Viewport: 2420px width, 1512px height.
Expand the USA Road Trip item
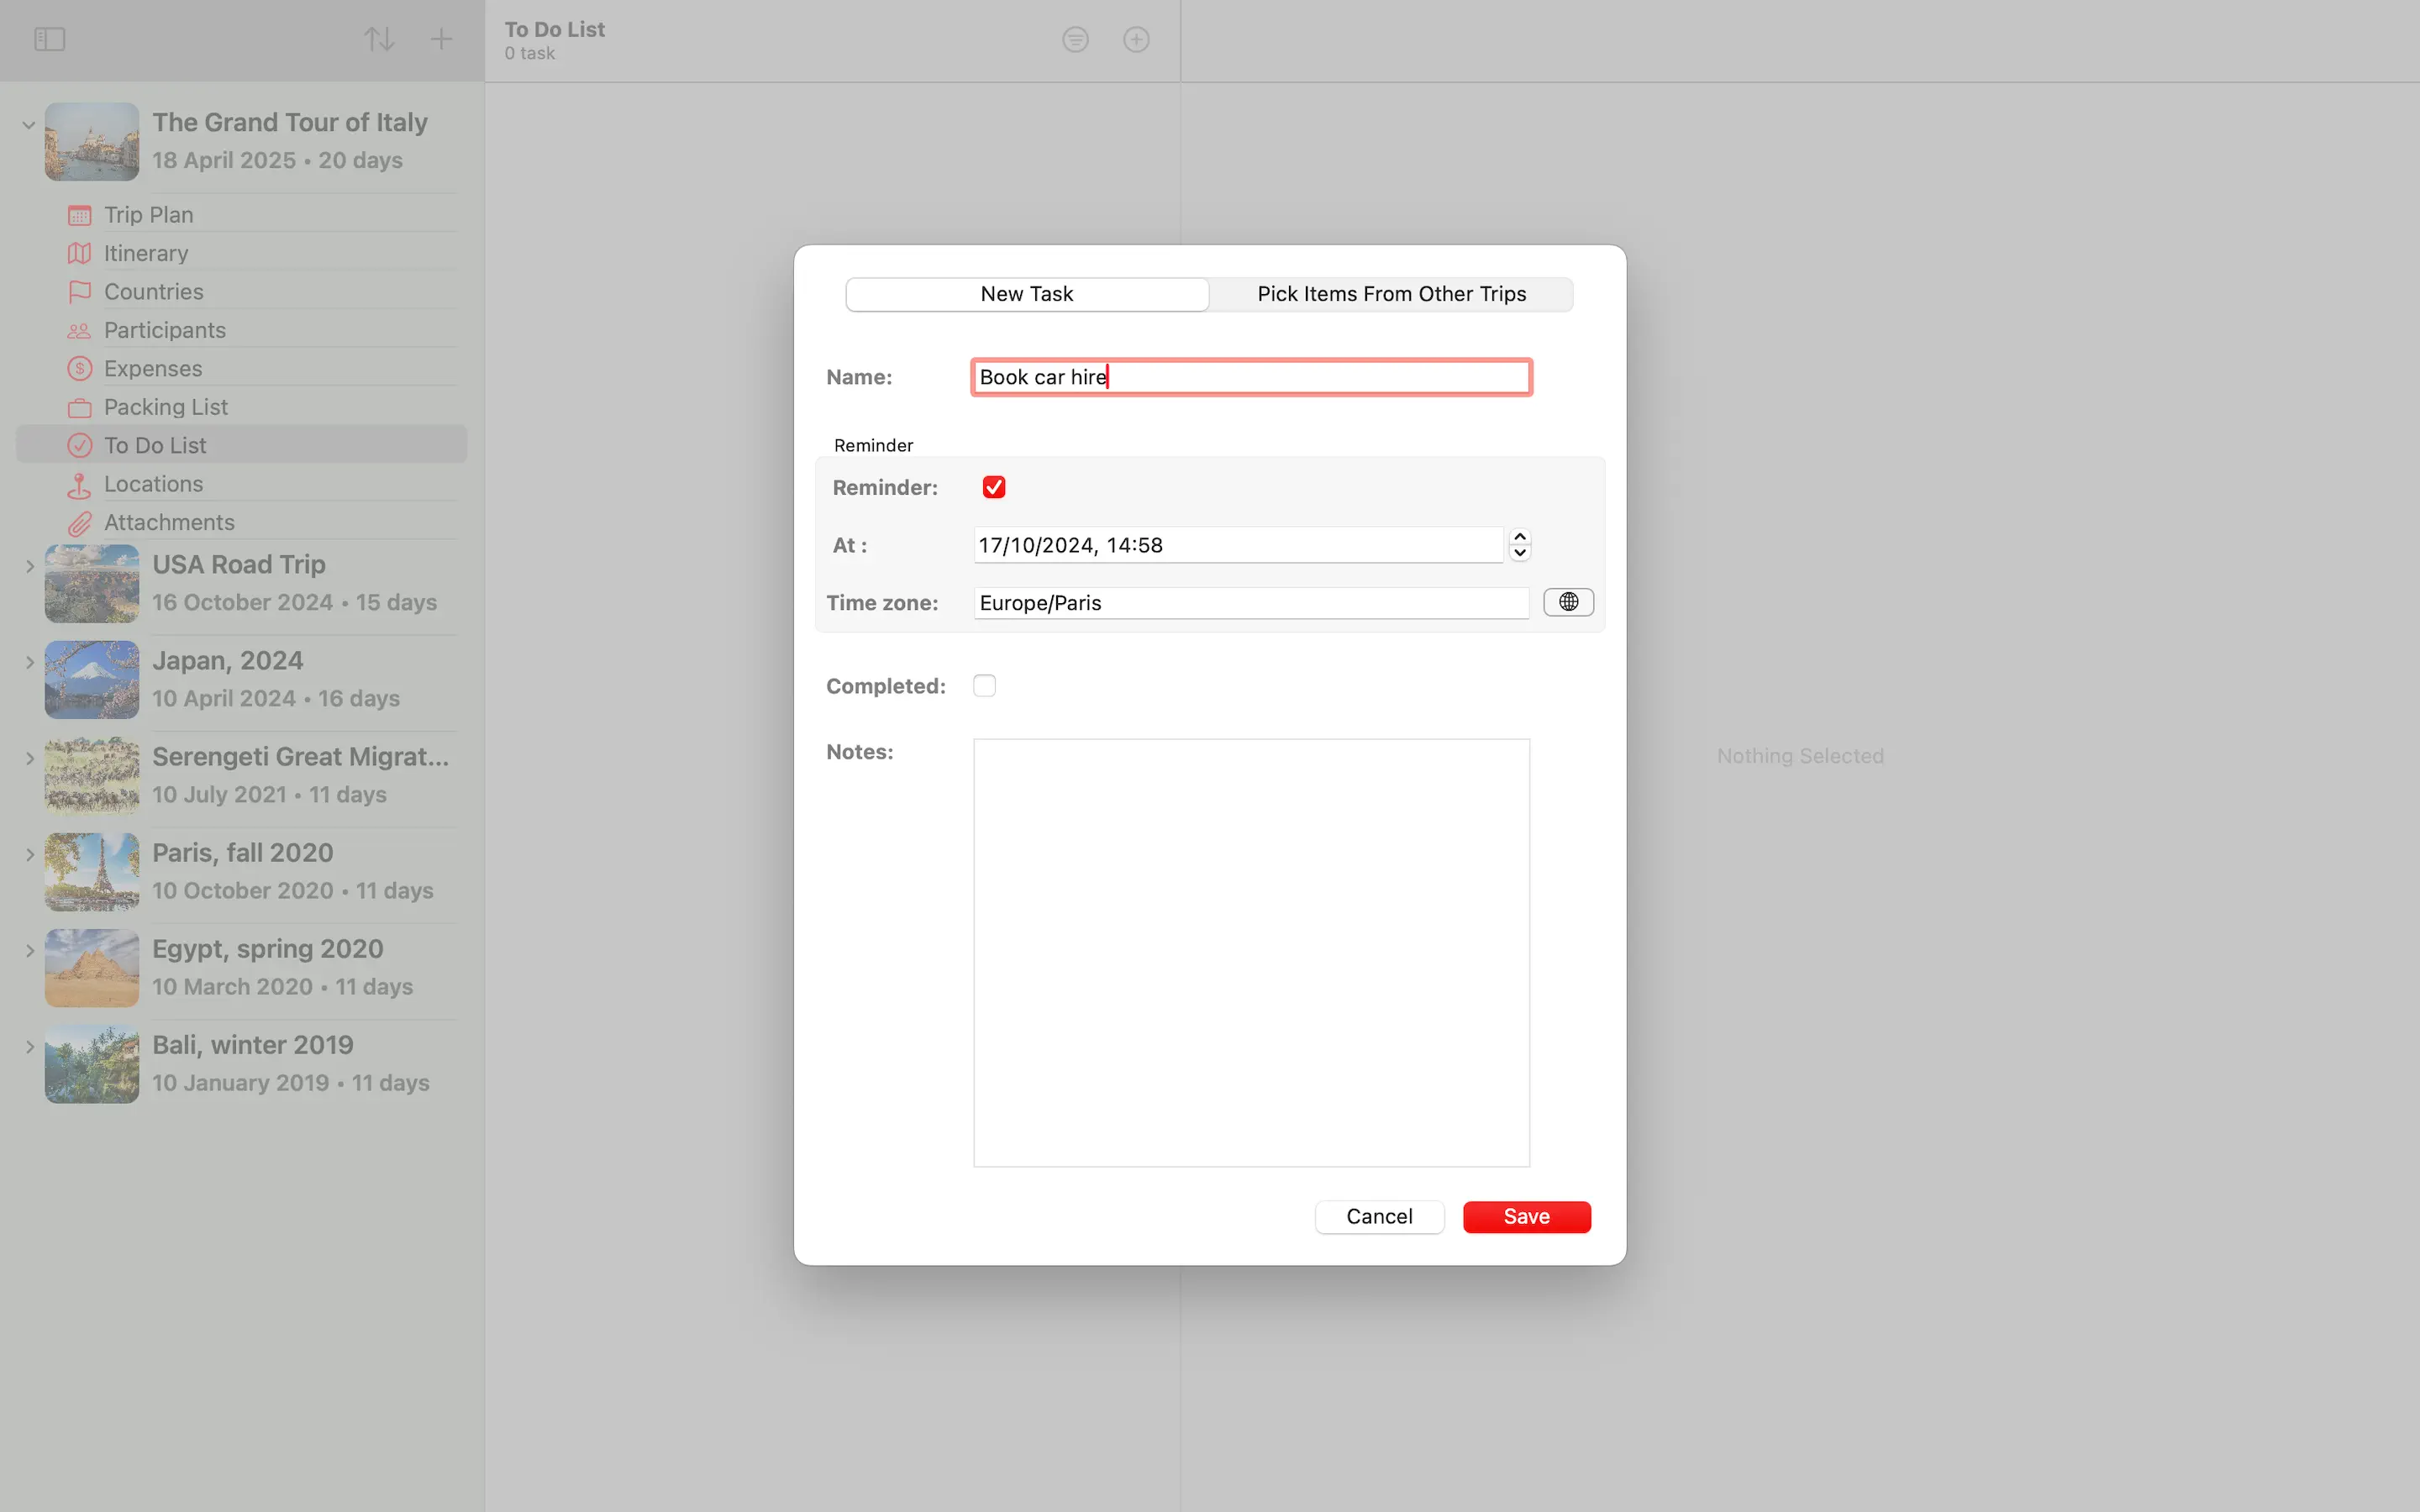[29, 566]
